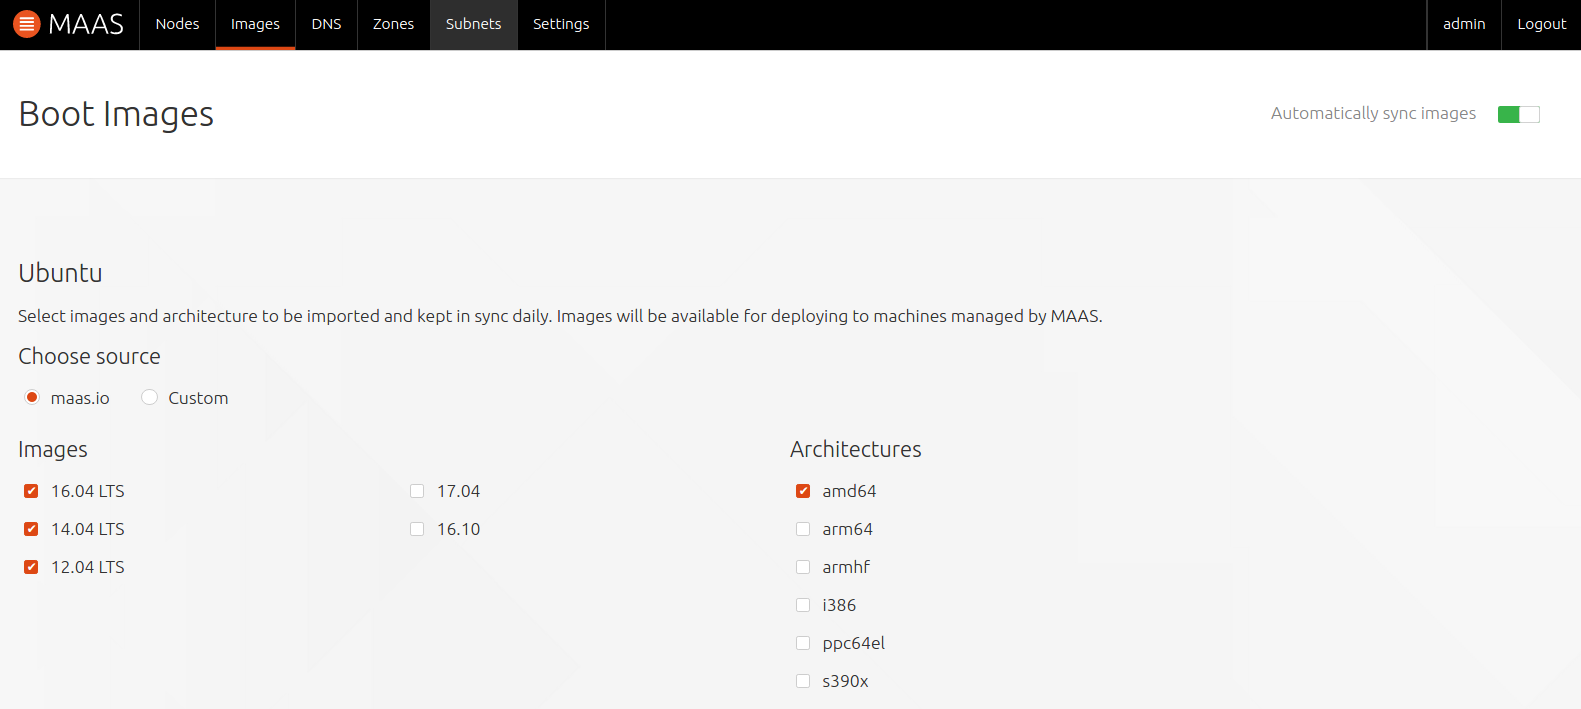Click the MAAS orange logo icon
The width and height of the screenshot is (1581, 709).
click(27, 24)
